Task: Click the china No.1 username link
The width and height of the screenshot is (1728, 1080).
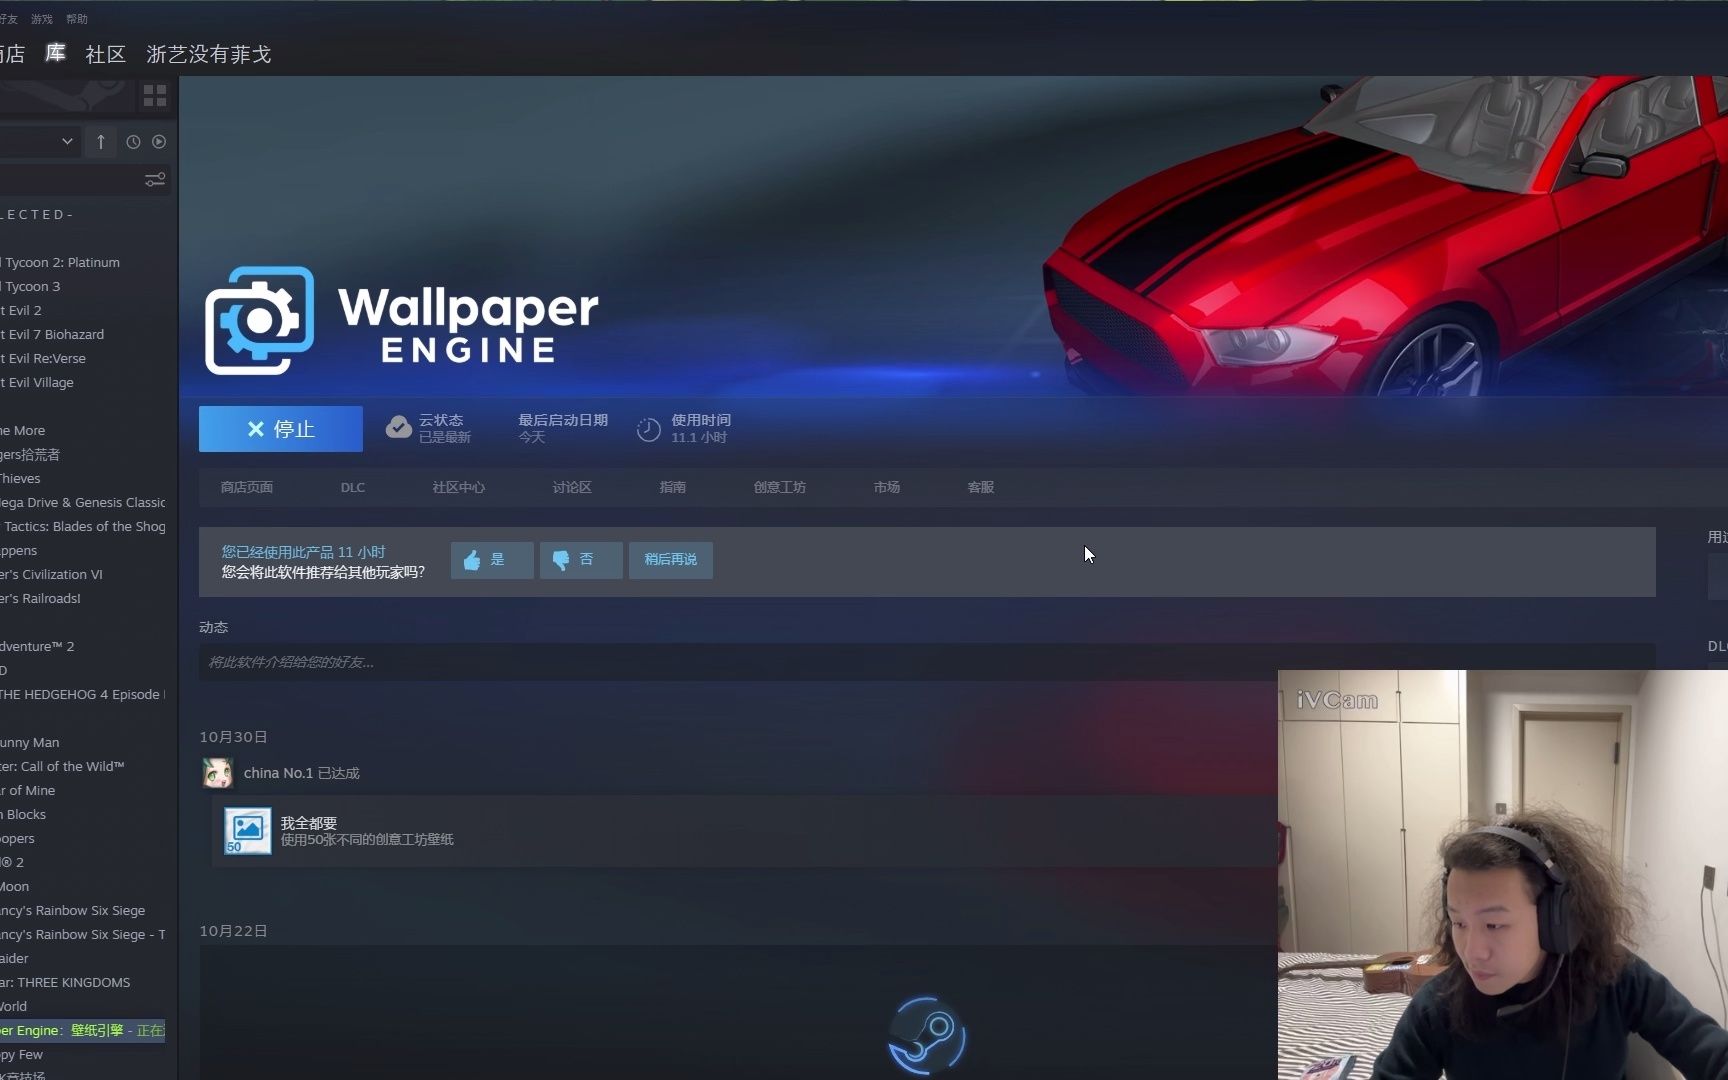Action: (278, 773)
